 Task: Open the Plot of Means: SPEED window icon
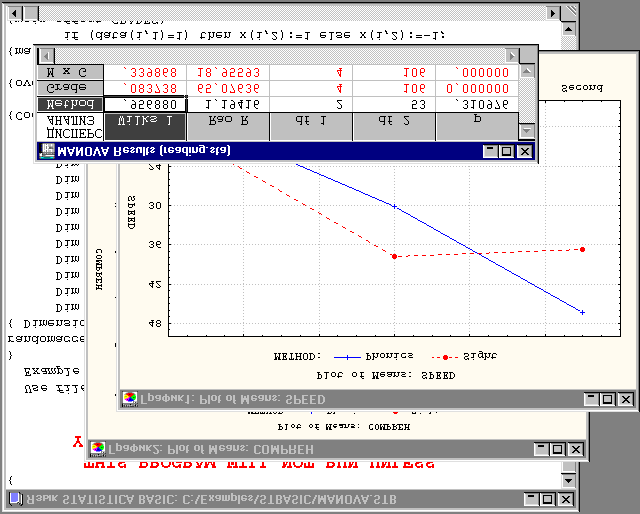[x=130, y=399]
